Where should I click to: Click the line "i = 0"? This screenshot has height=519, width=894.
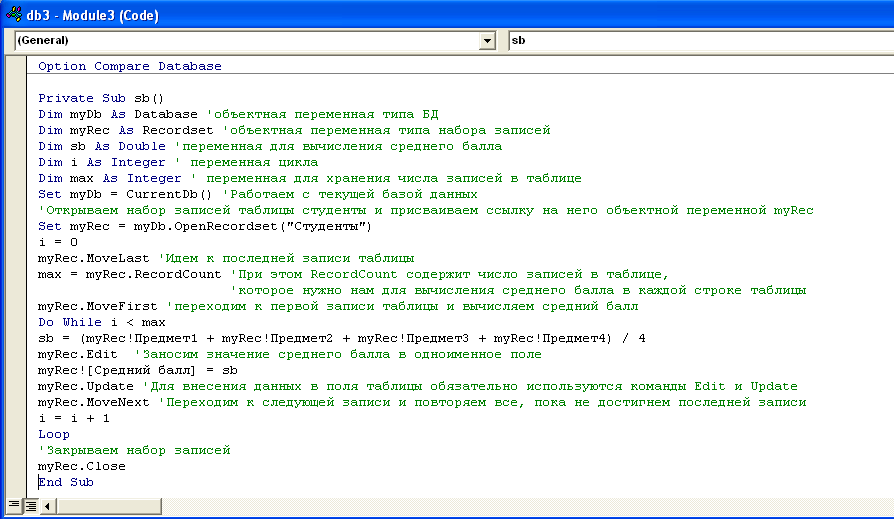point(58,242)
